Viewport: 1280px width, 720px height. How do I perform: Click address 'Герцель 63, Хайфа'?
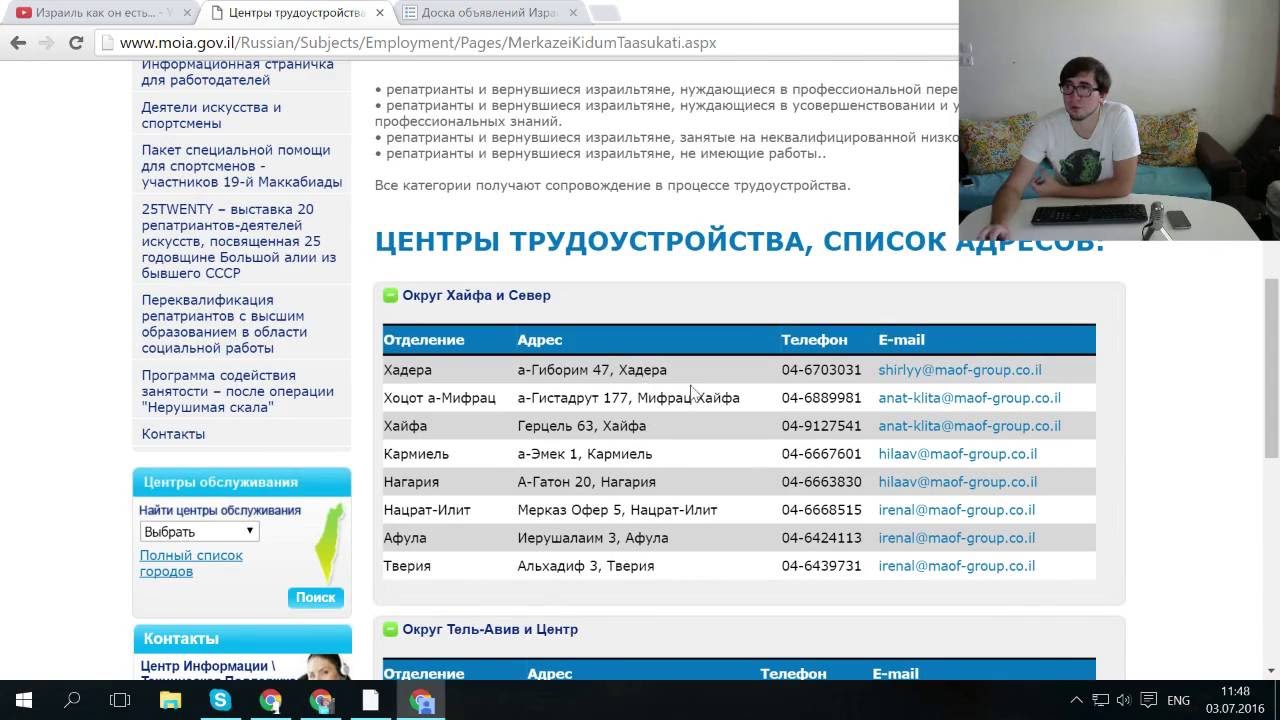pos(581,426)
